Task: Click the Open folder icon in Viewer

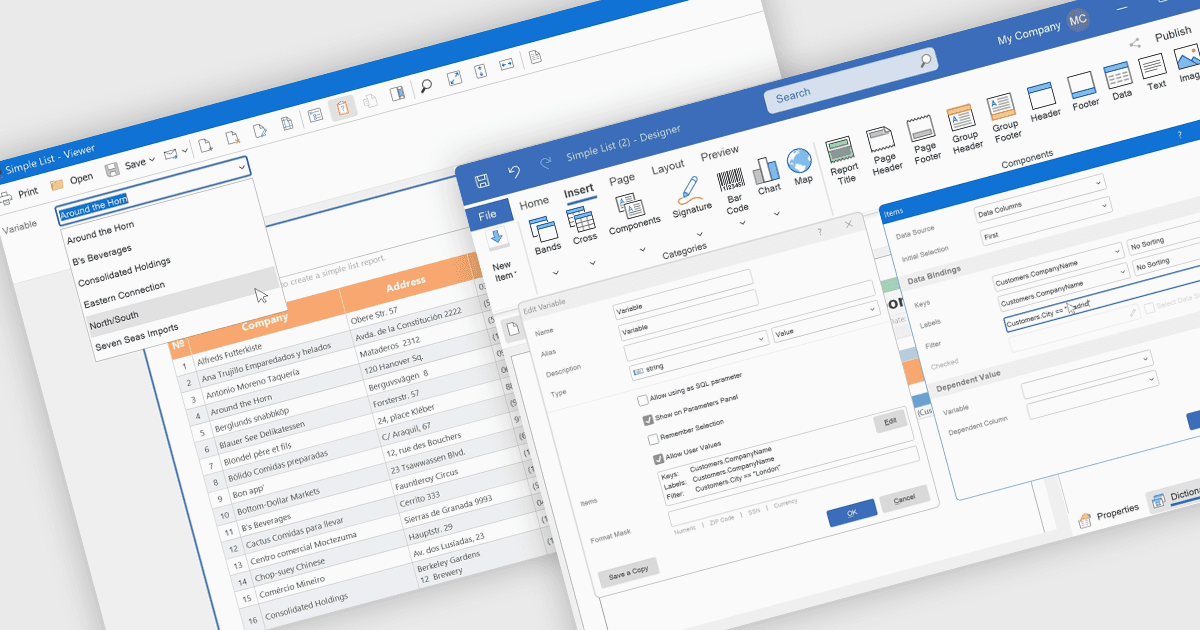Action: click(x=57, y=183)
